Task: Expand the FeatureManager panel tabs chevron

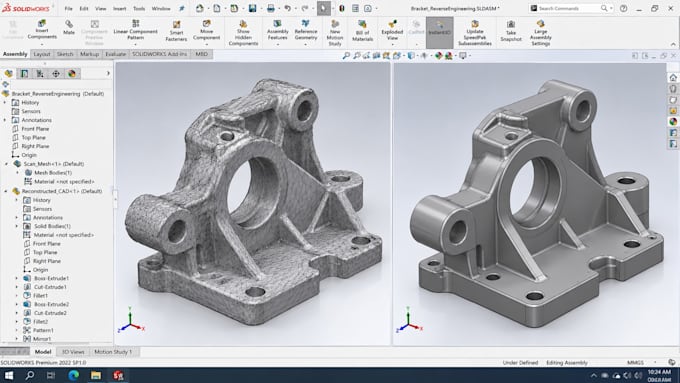Action: [108, 73]
